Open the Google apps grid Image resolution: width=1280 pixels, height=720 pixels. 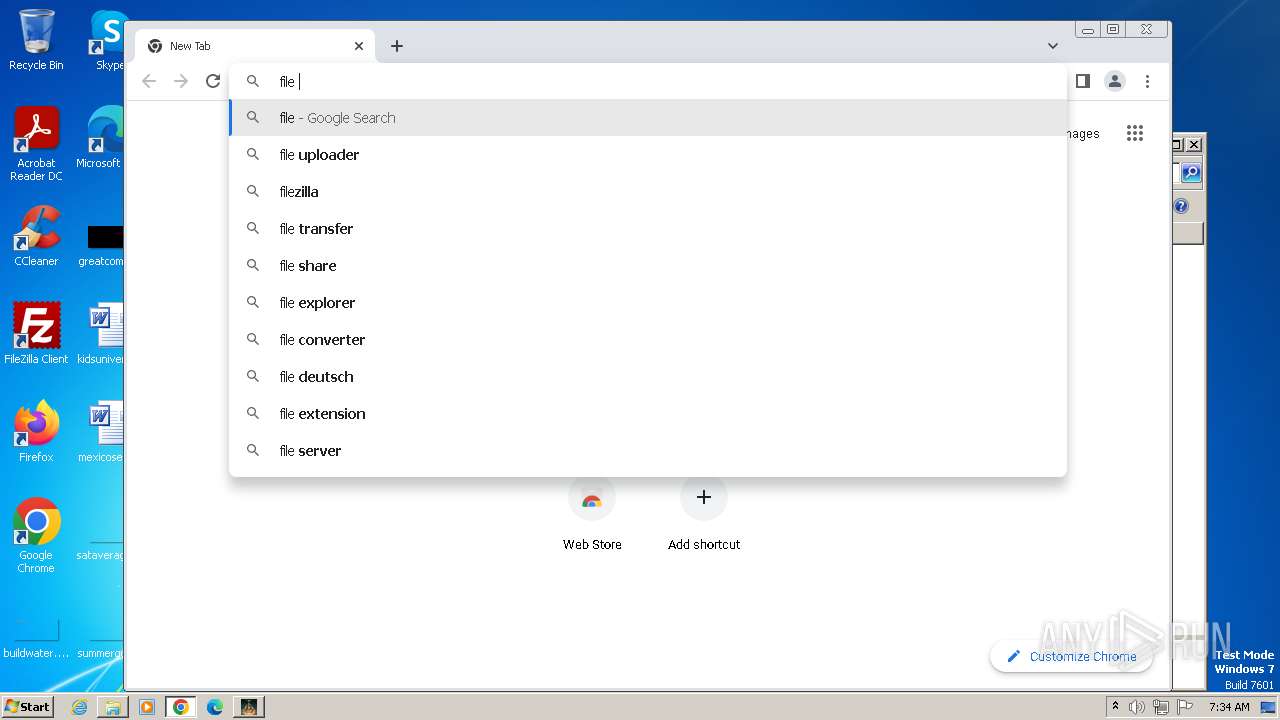coord(1134,133)
